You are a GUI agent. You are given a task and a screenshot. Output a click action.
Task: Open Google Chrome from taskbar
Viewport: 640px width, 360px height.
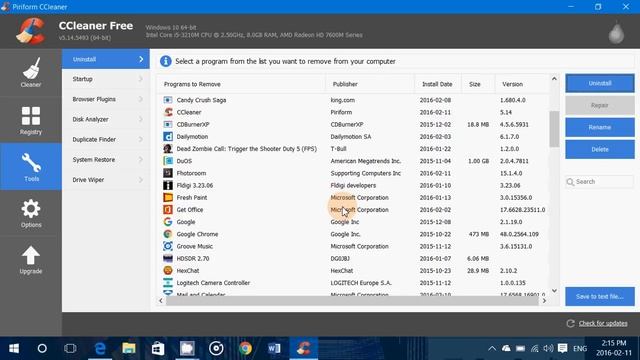[245, 348]
